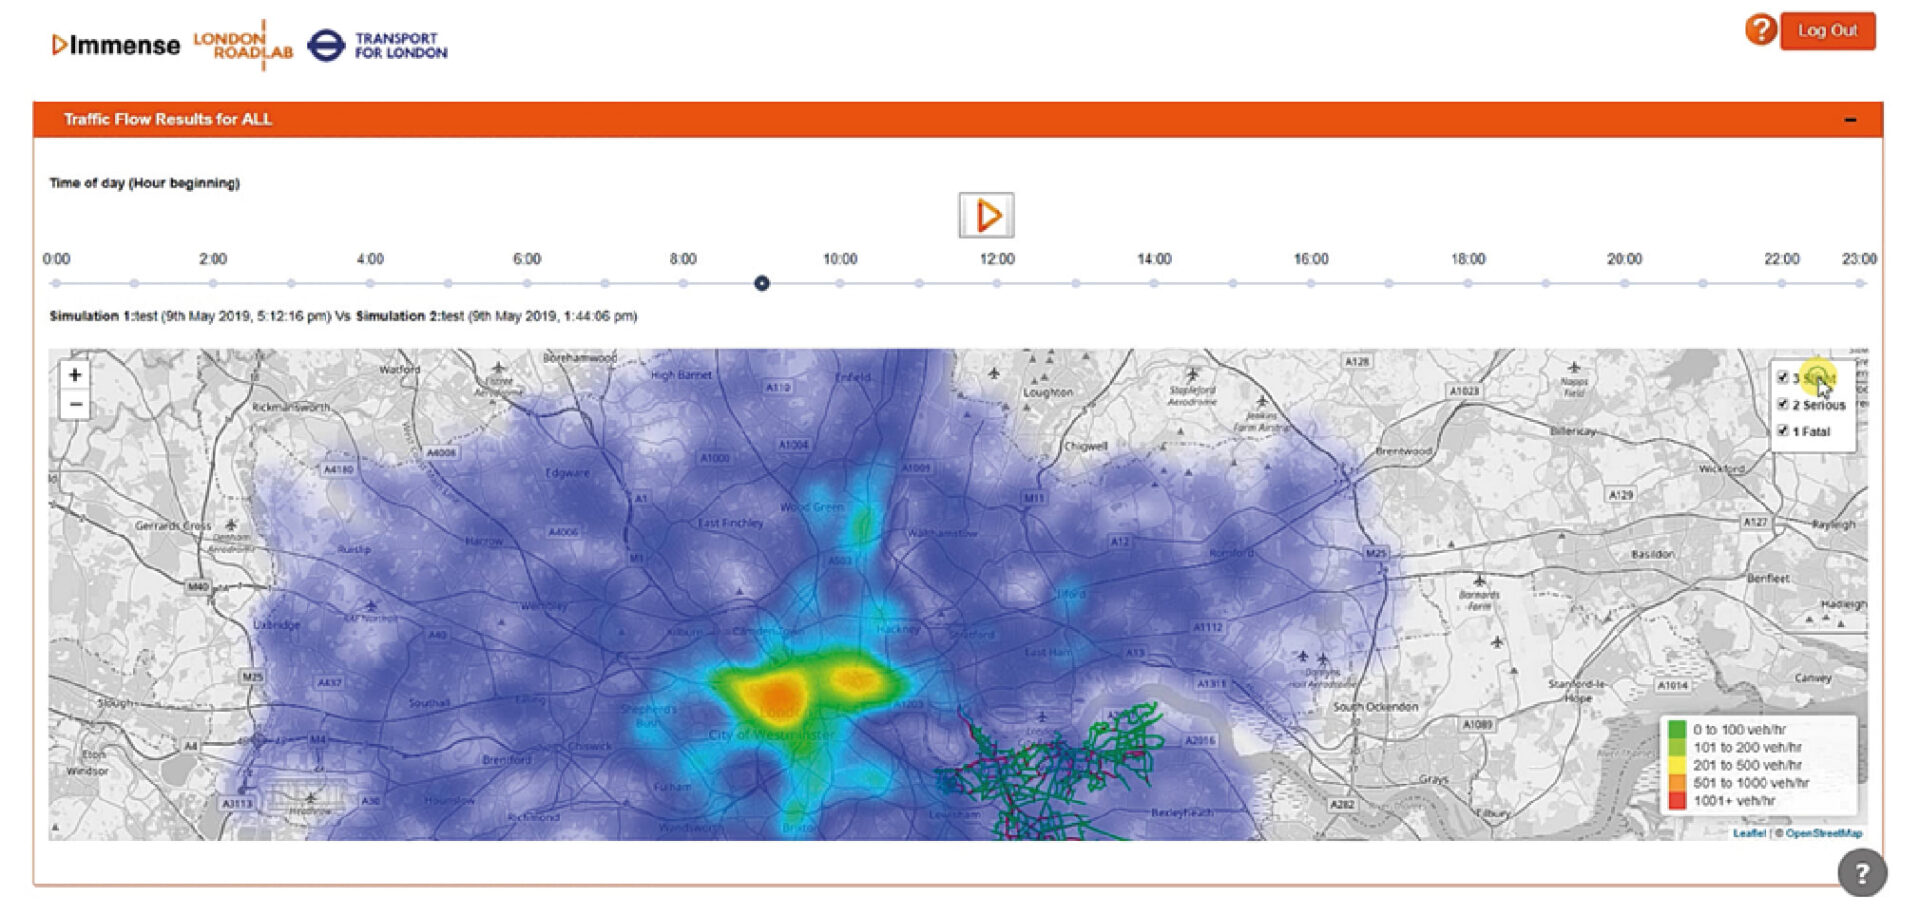
Task: Toggle the 2 Serious severity checkbox
Action: coord(1782,404)
